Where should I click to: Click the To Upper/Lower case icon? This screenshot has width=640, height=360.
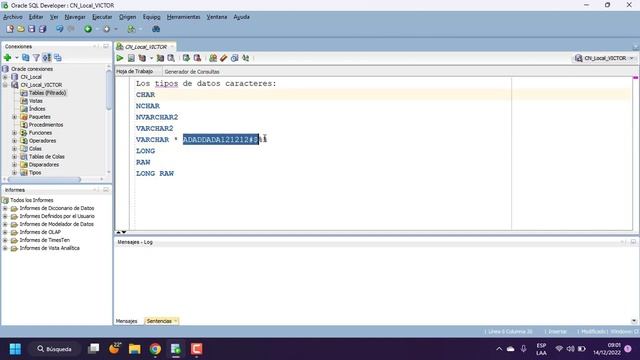[245, 58]
